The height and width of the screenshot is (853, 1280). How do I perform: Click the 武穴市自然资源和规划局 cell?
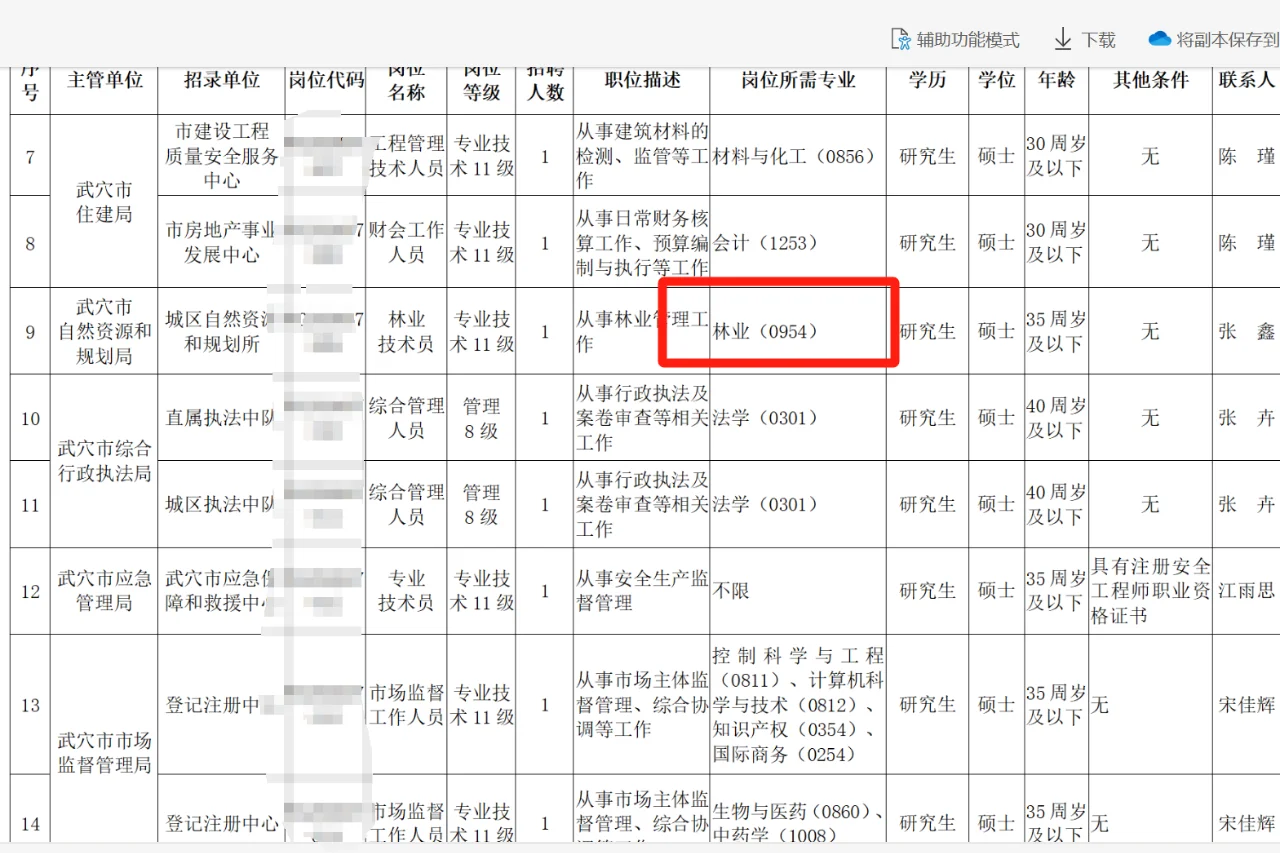pyautogui.click(x=104, y=331)
